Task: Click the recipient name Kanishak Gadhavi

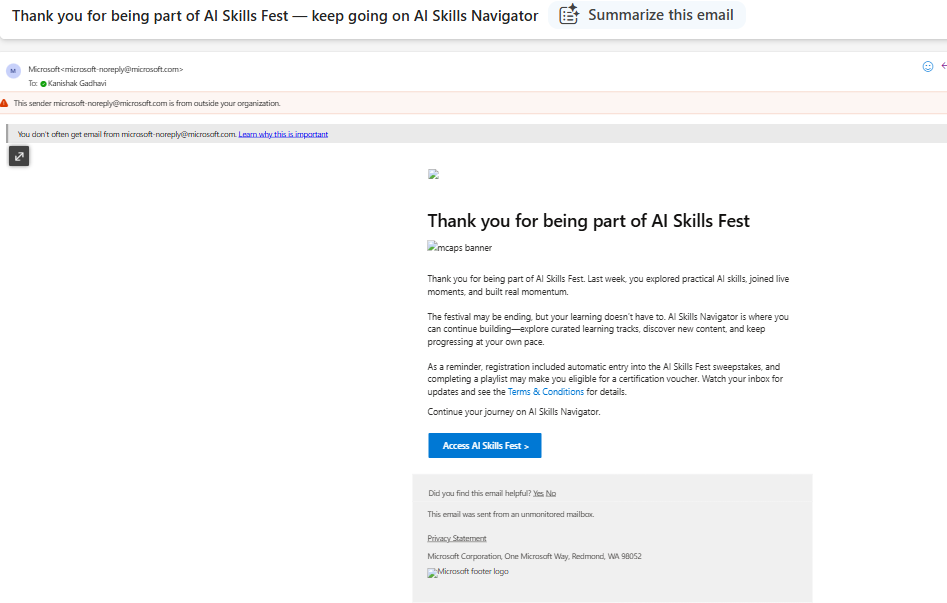Action: click(x=77, y=83)
